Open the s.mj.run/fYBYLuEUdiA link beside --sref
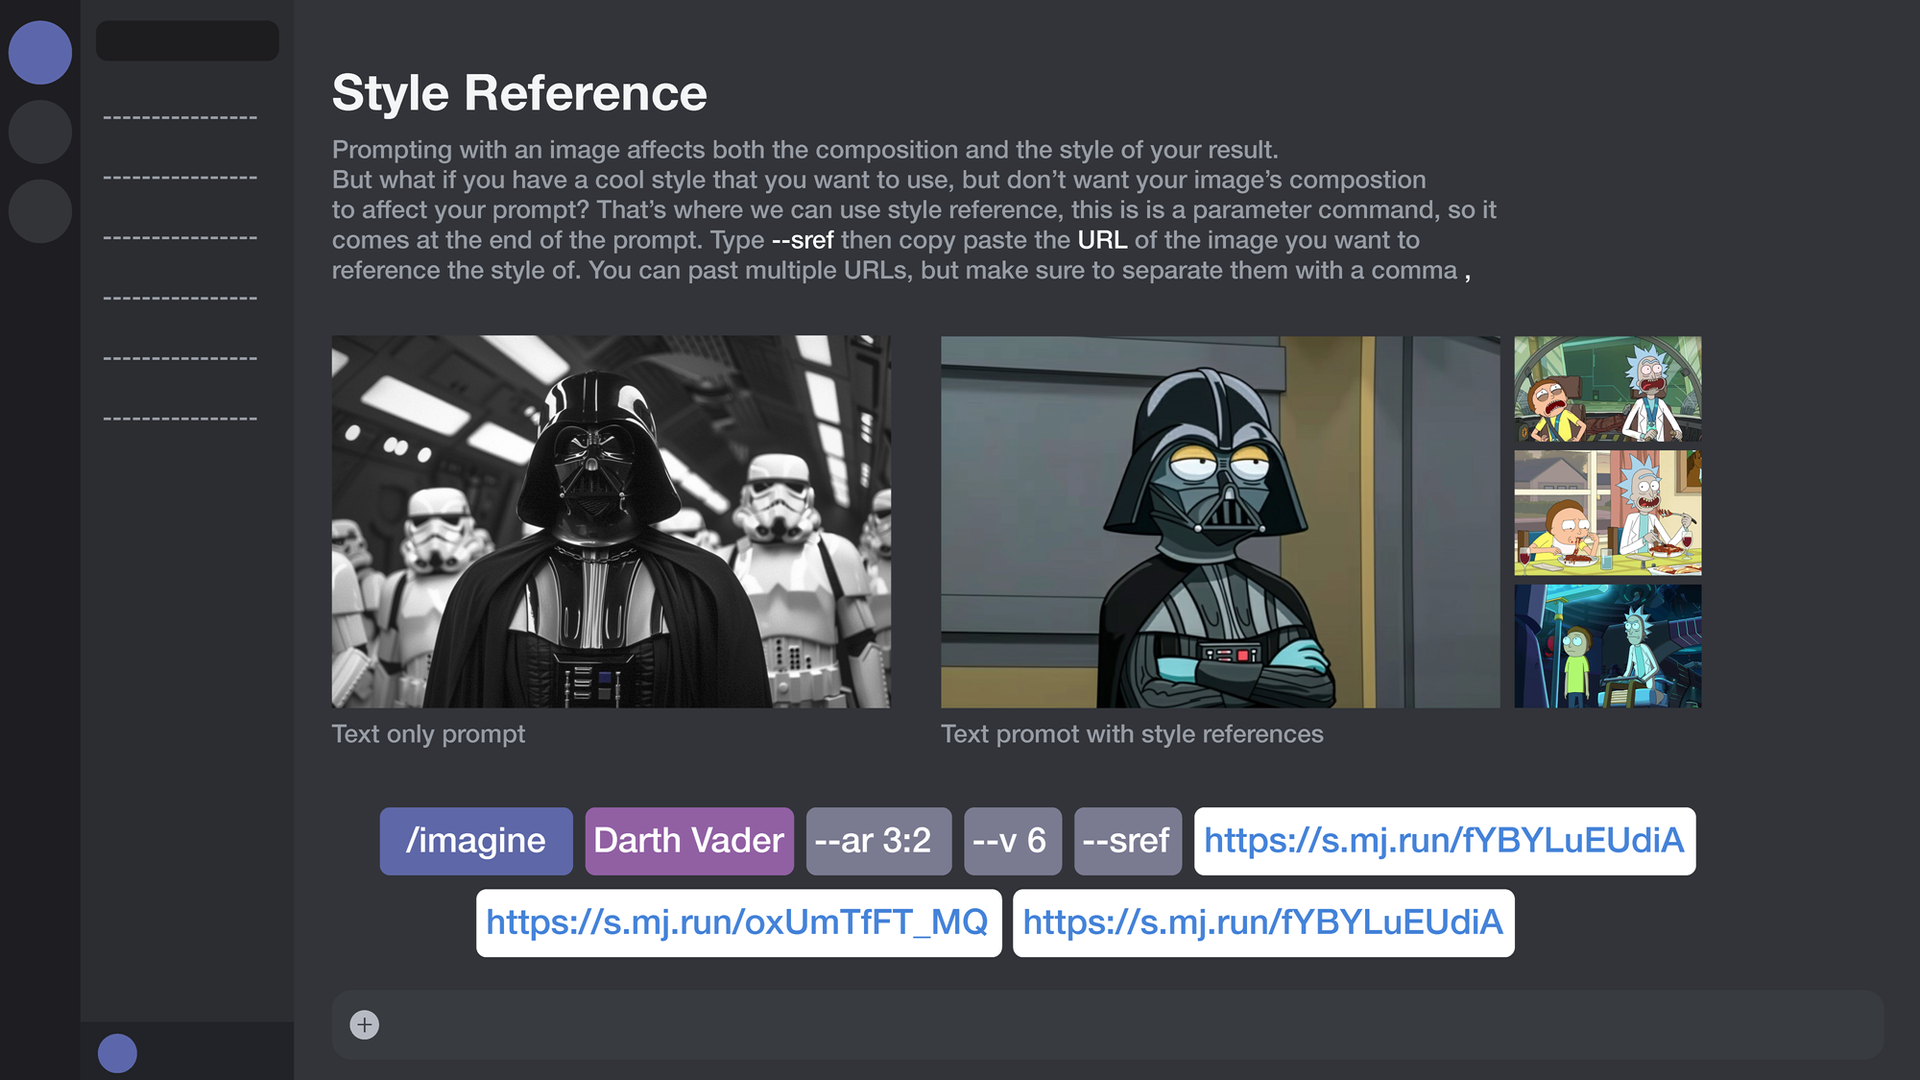The image size is (1920, 1080). click(1445, 841)
